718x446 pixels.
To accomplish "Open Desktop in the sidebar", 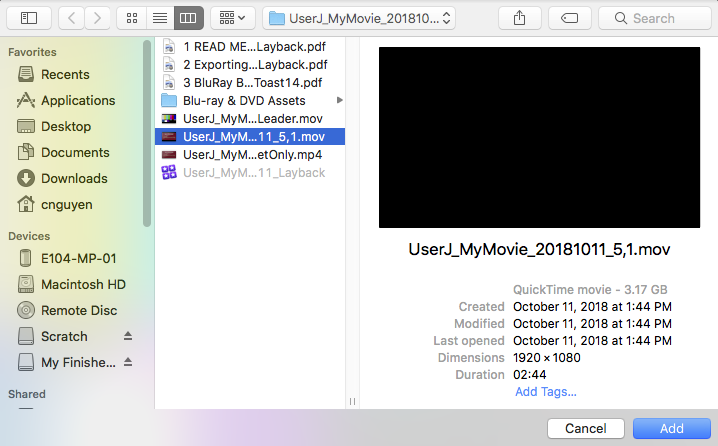I will [x=66, y=126].
